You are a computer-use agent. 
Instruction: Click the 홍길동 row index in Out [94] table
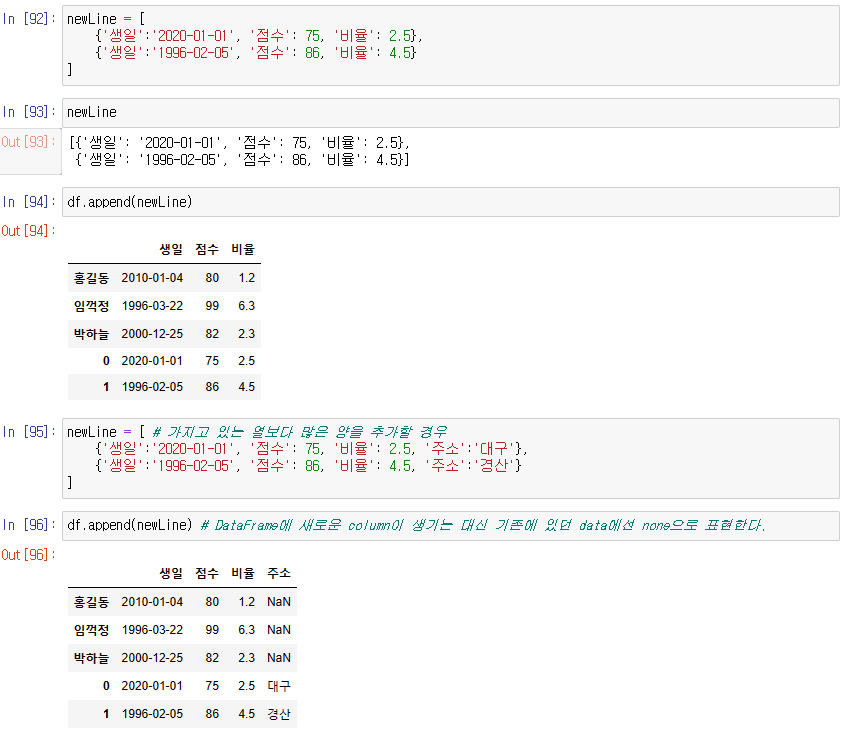pyautogui.click(x=92, y=278)
